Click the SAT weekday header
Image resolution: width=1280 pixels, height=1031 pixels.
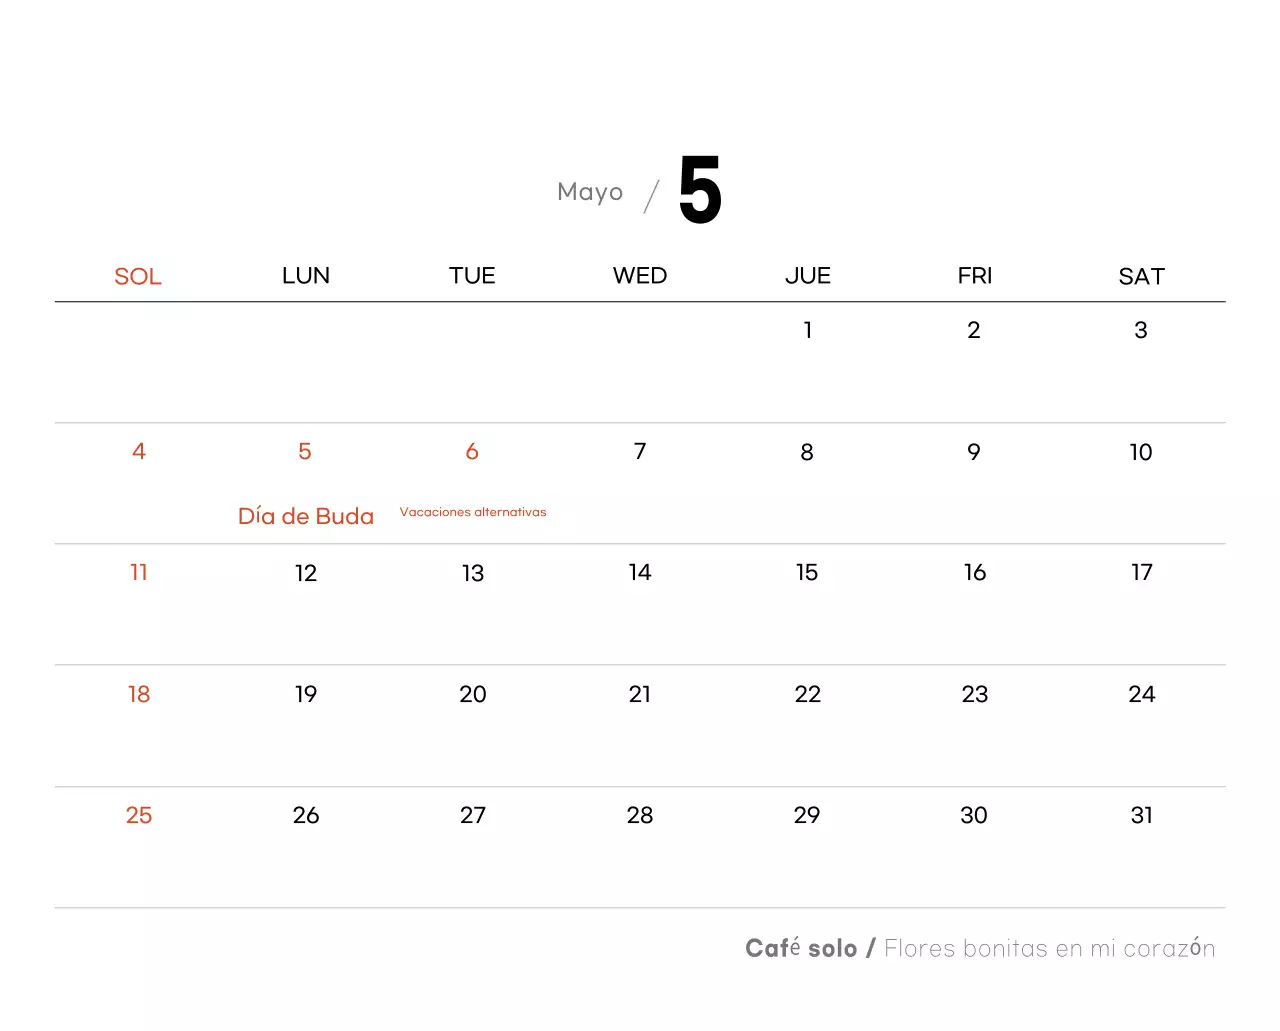pos(1141,277)
